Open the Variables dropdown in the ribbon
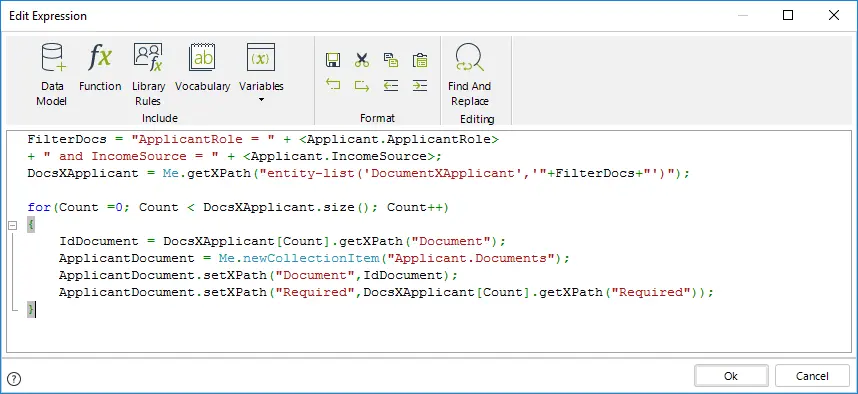The height and width of the screenshot is (394, 858). coord(261,74)
